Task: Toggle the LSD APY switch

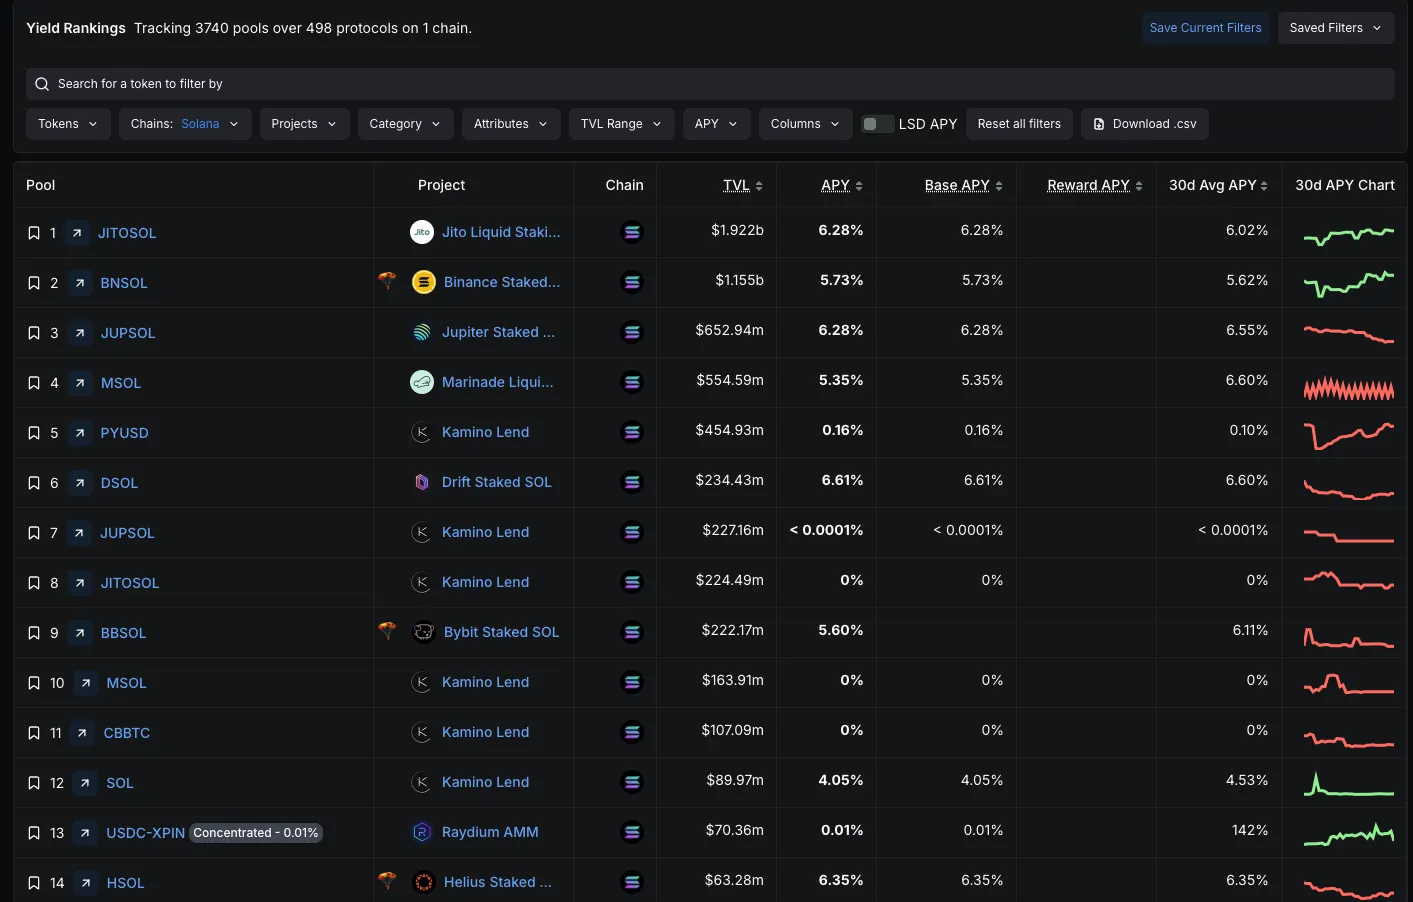Action: coord(877,124)
